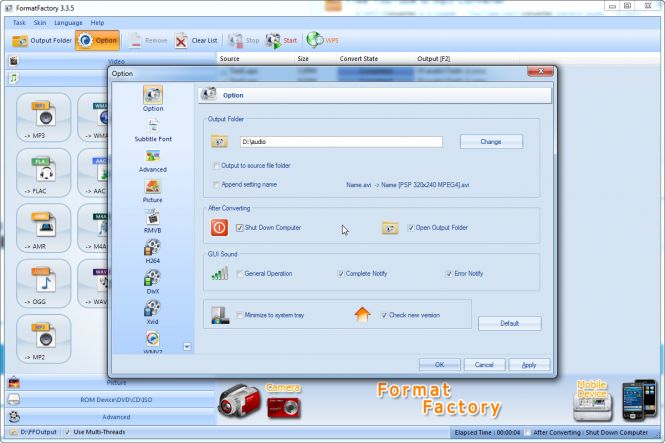Viewport: 665px width, 443px height.
Task: Click the folder icon beside output path
Action: point(220,142)
